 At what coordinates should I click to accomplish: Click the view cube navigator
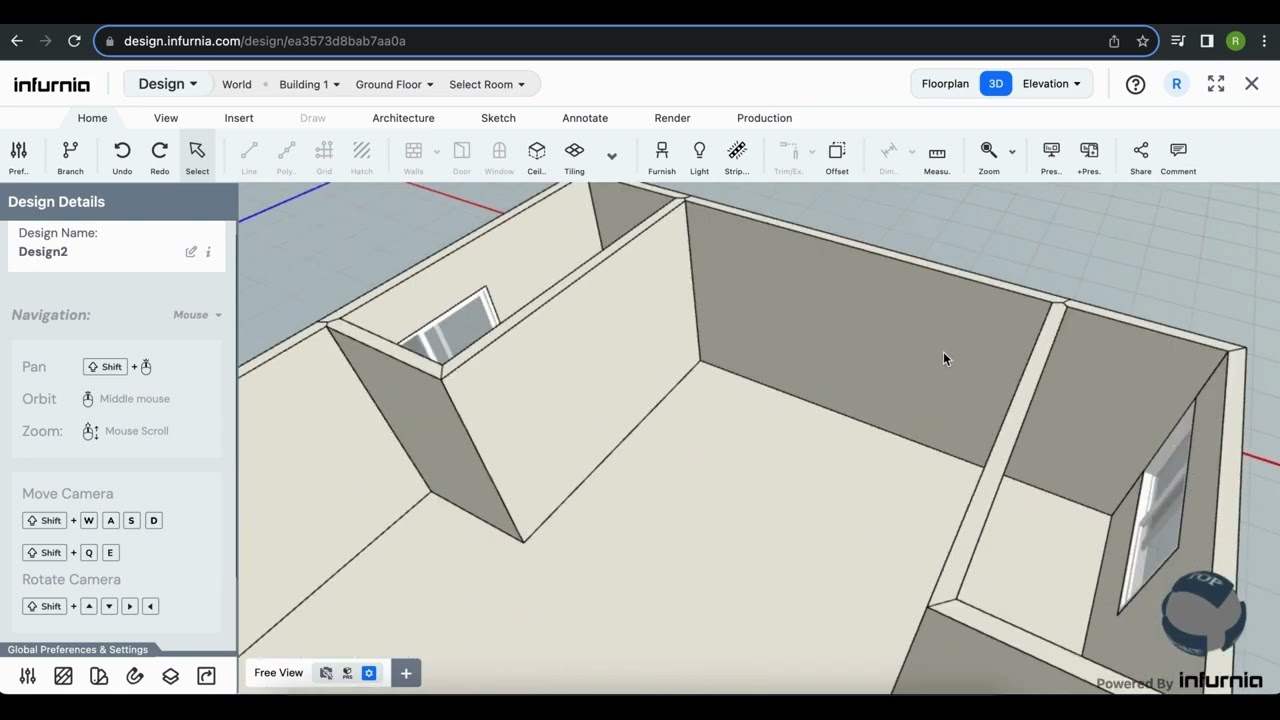click(x=1203, y=612)
